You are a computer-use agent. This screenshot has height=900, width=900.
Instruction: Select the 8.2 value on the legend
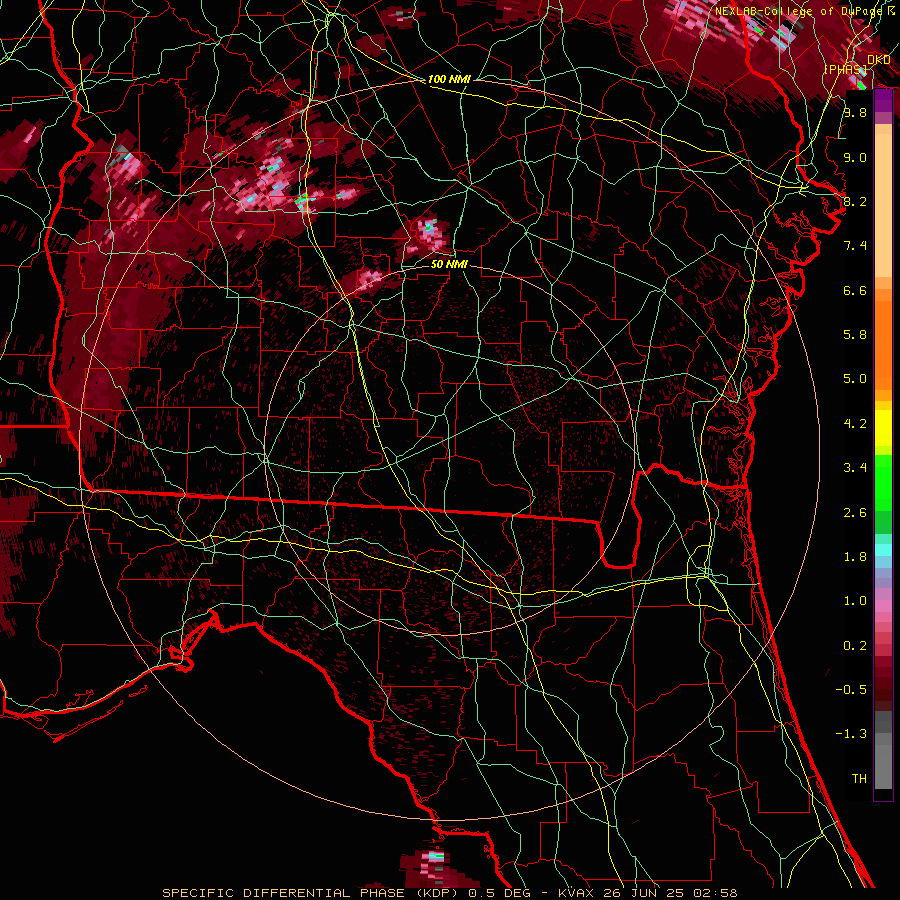(x=855, y=201)
